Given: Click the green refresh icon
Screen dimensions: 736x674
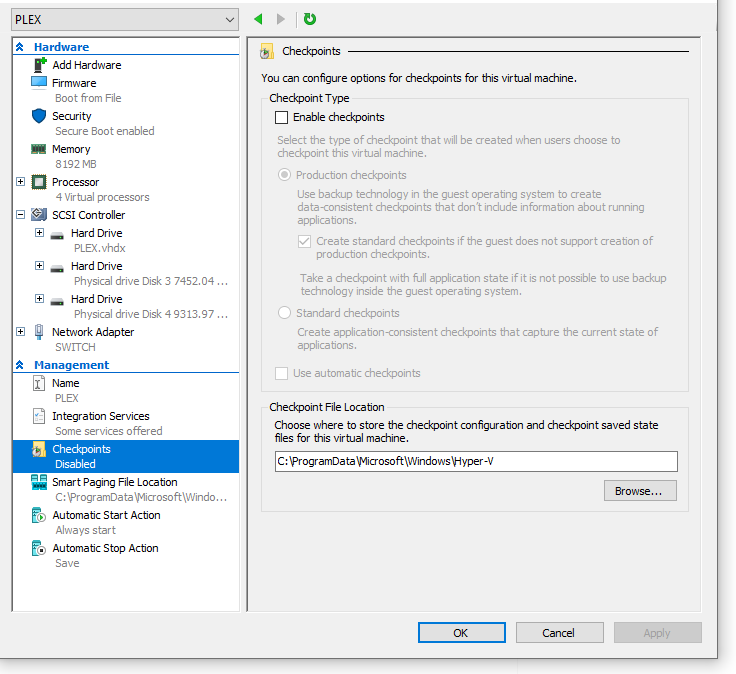Looking at the screenshot, I should pos(310,19).
